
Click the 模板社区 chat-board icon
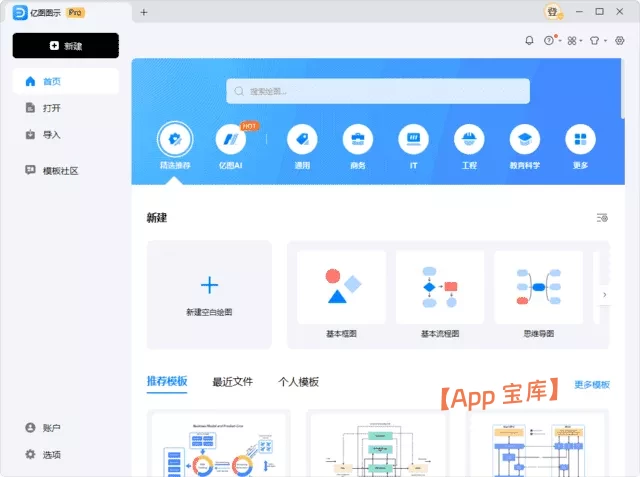click(x=30, y=170)
